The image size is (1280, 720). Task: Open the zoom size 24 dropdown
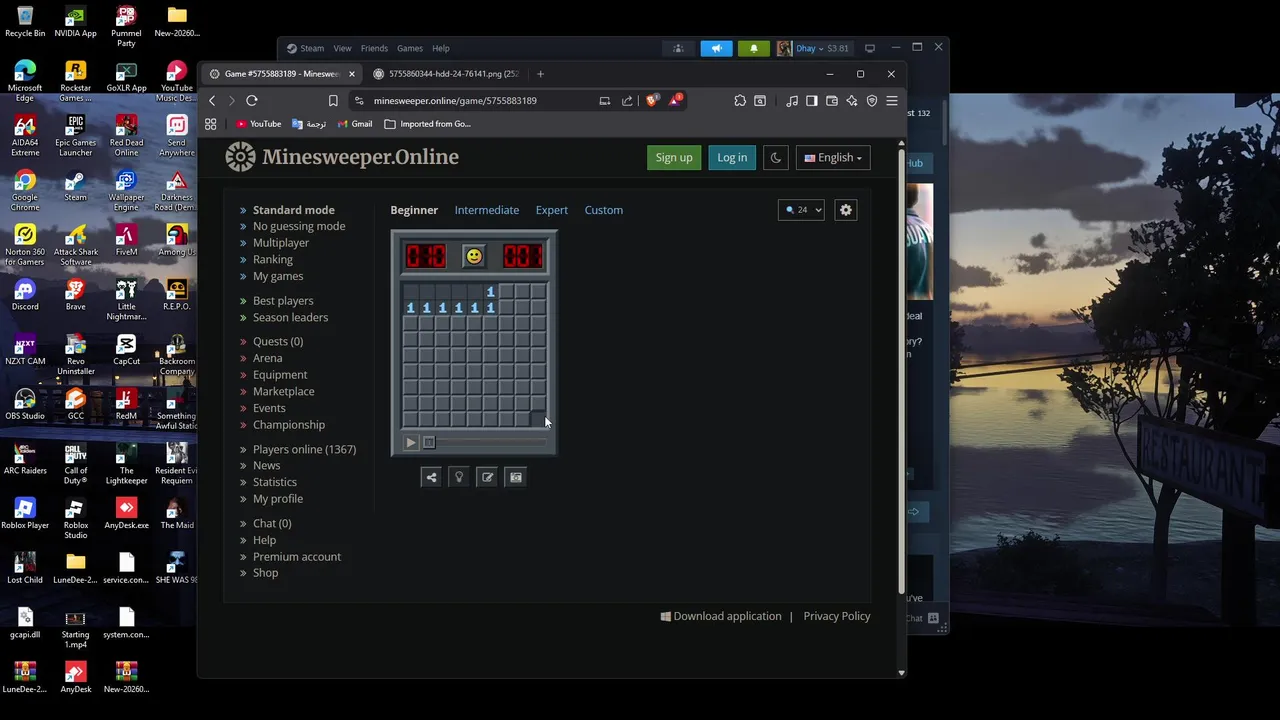(x=802, y=210)
